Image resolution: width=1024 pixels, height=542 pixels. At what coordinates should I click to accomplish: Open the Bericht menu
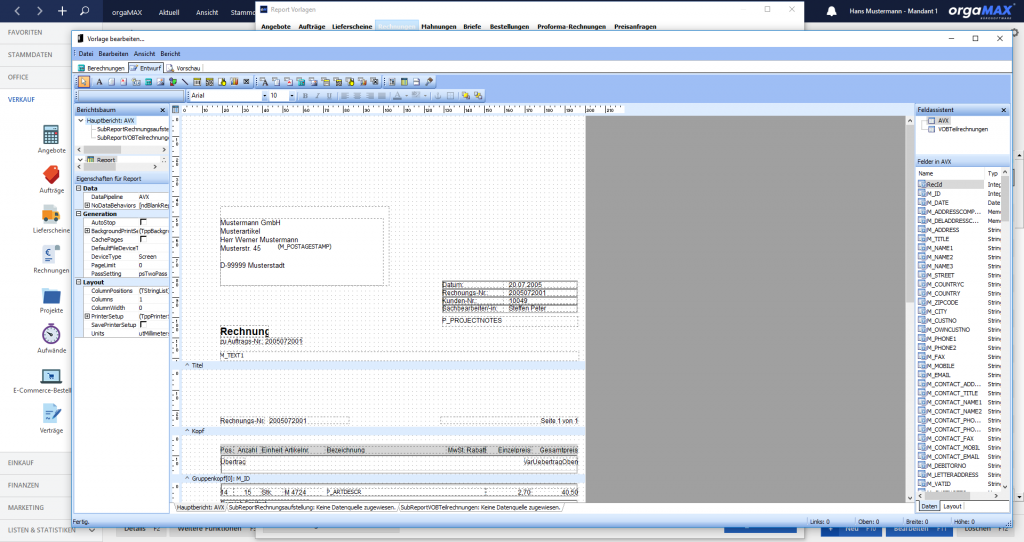170,54
